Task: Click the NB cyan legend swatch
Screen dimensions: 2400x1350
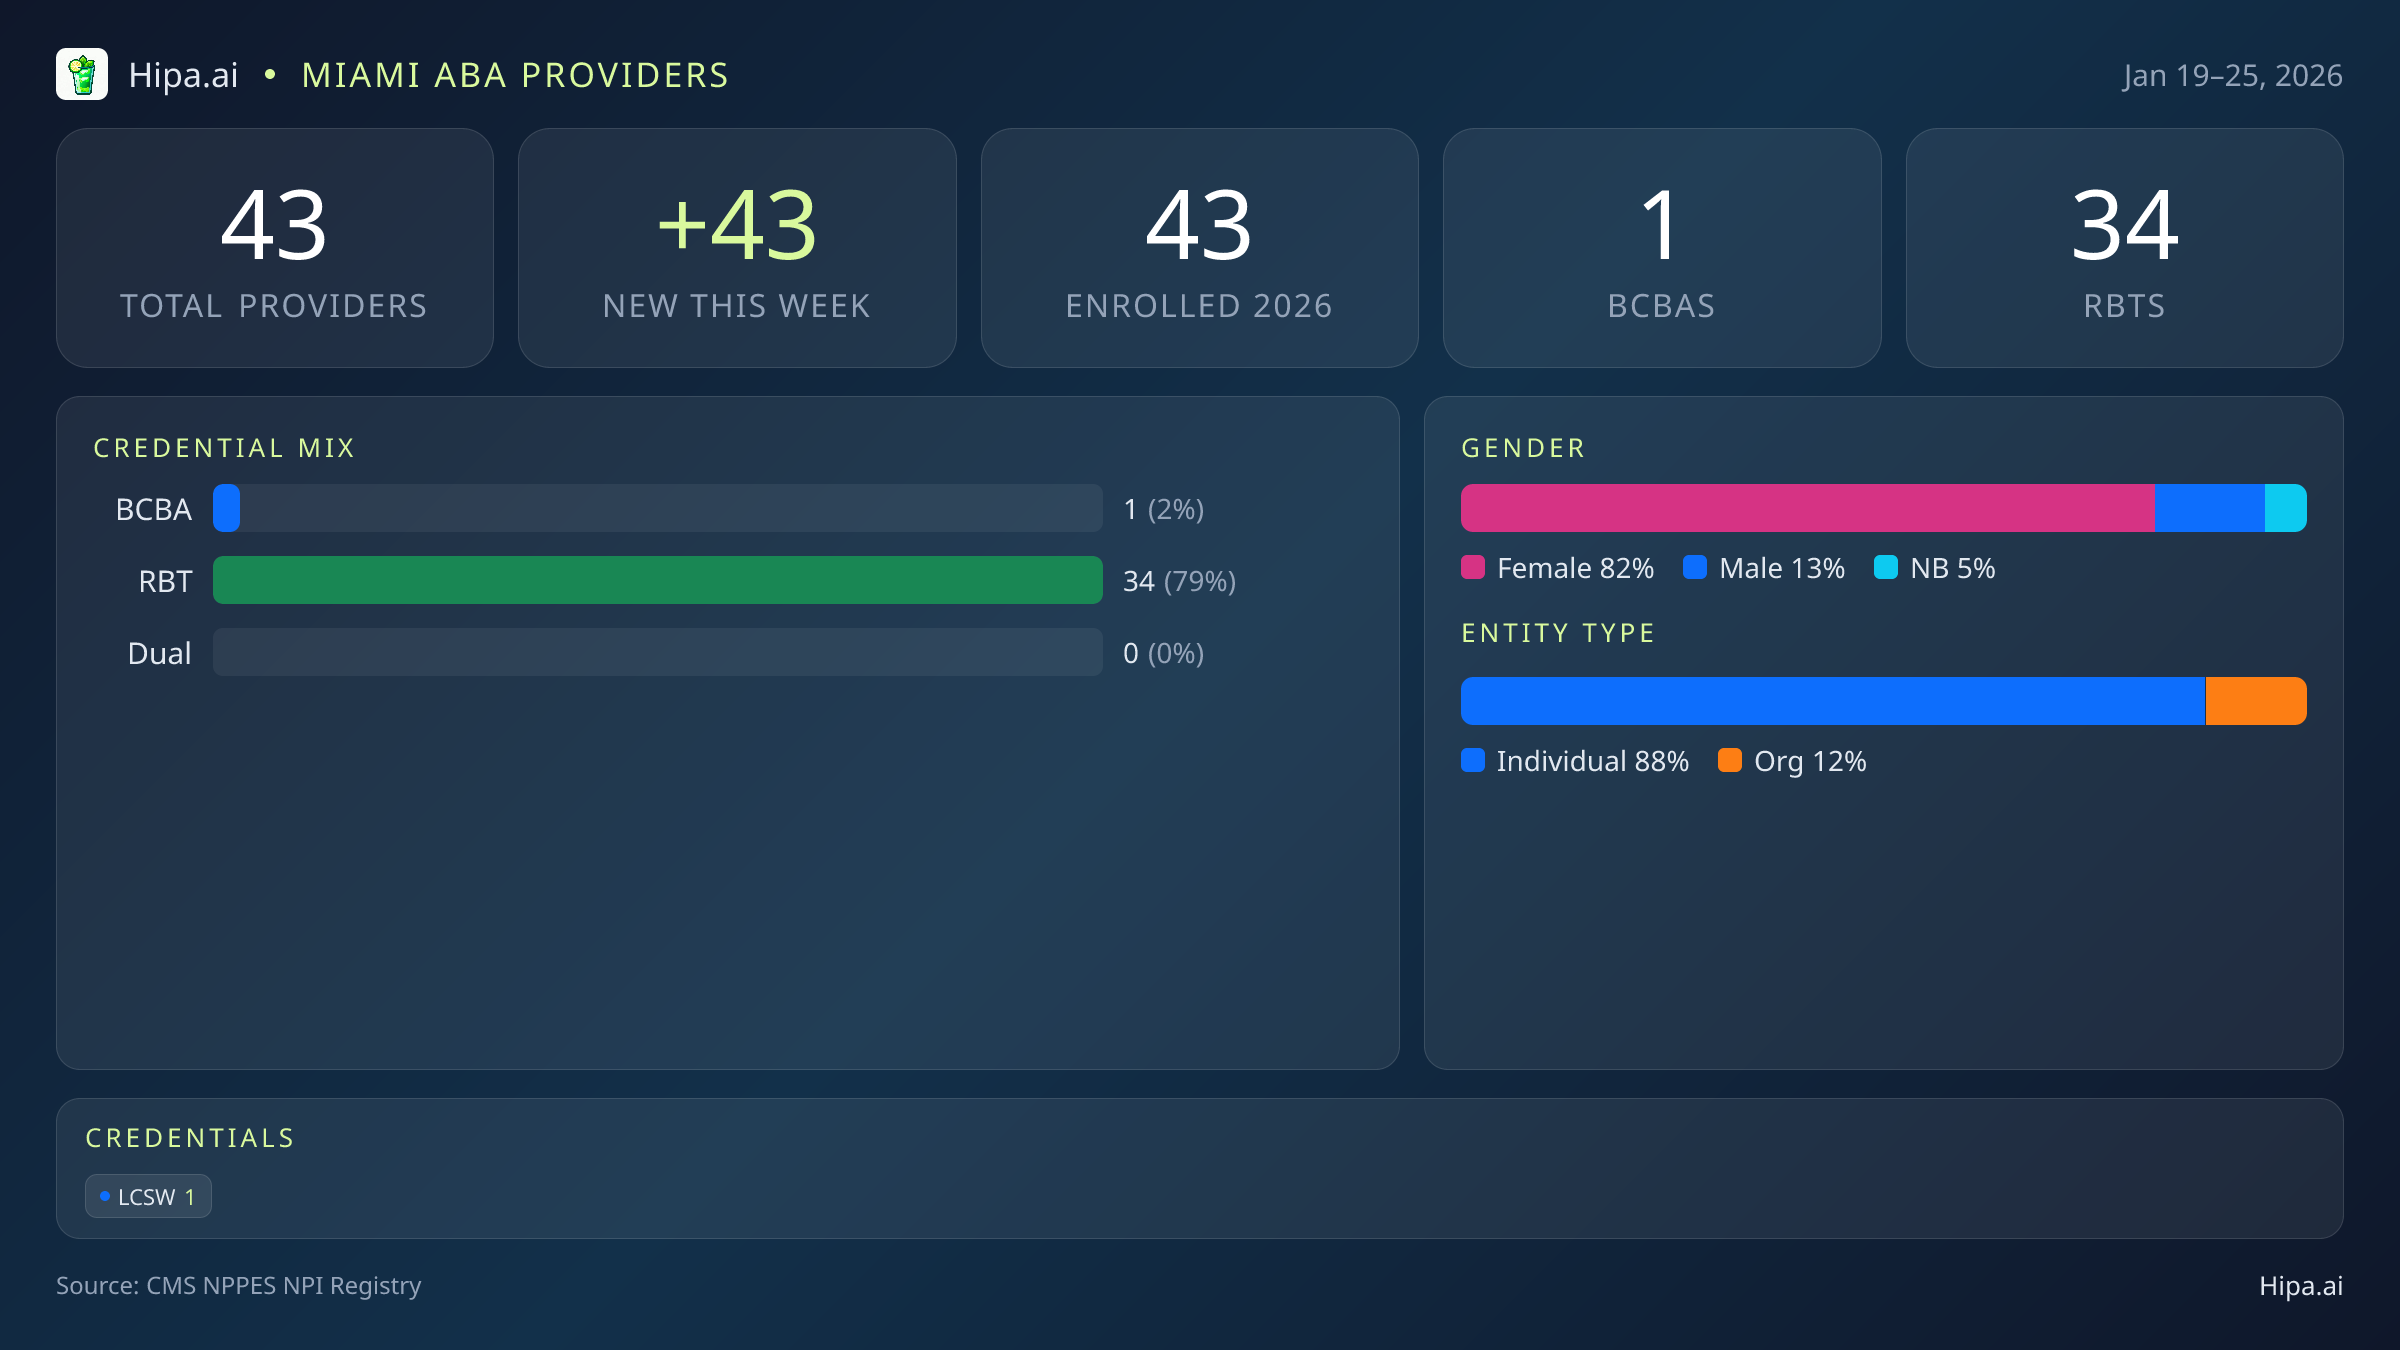Action: [1886, 568]
